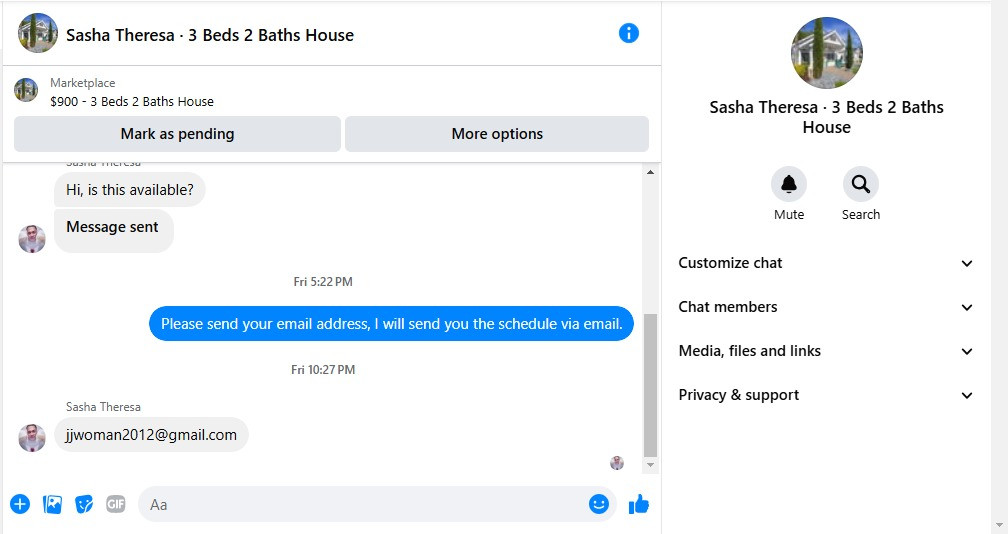This screenshot has width=1008, height=534.
Task: Expand the Chat members section
Action: coord(825,307)
